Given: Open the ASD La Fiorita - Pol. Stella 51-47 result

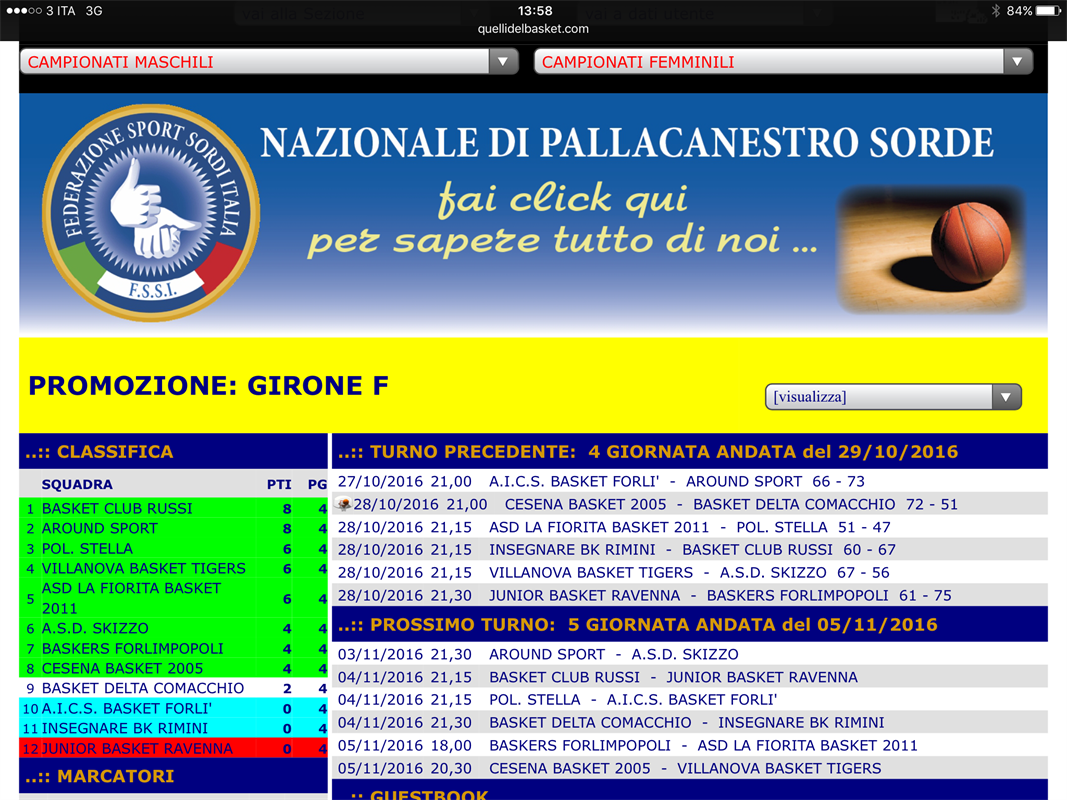Looking at the screenshot, I should coord(689,527).
